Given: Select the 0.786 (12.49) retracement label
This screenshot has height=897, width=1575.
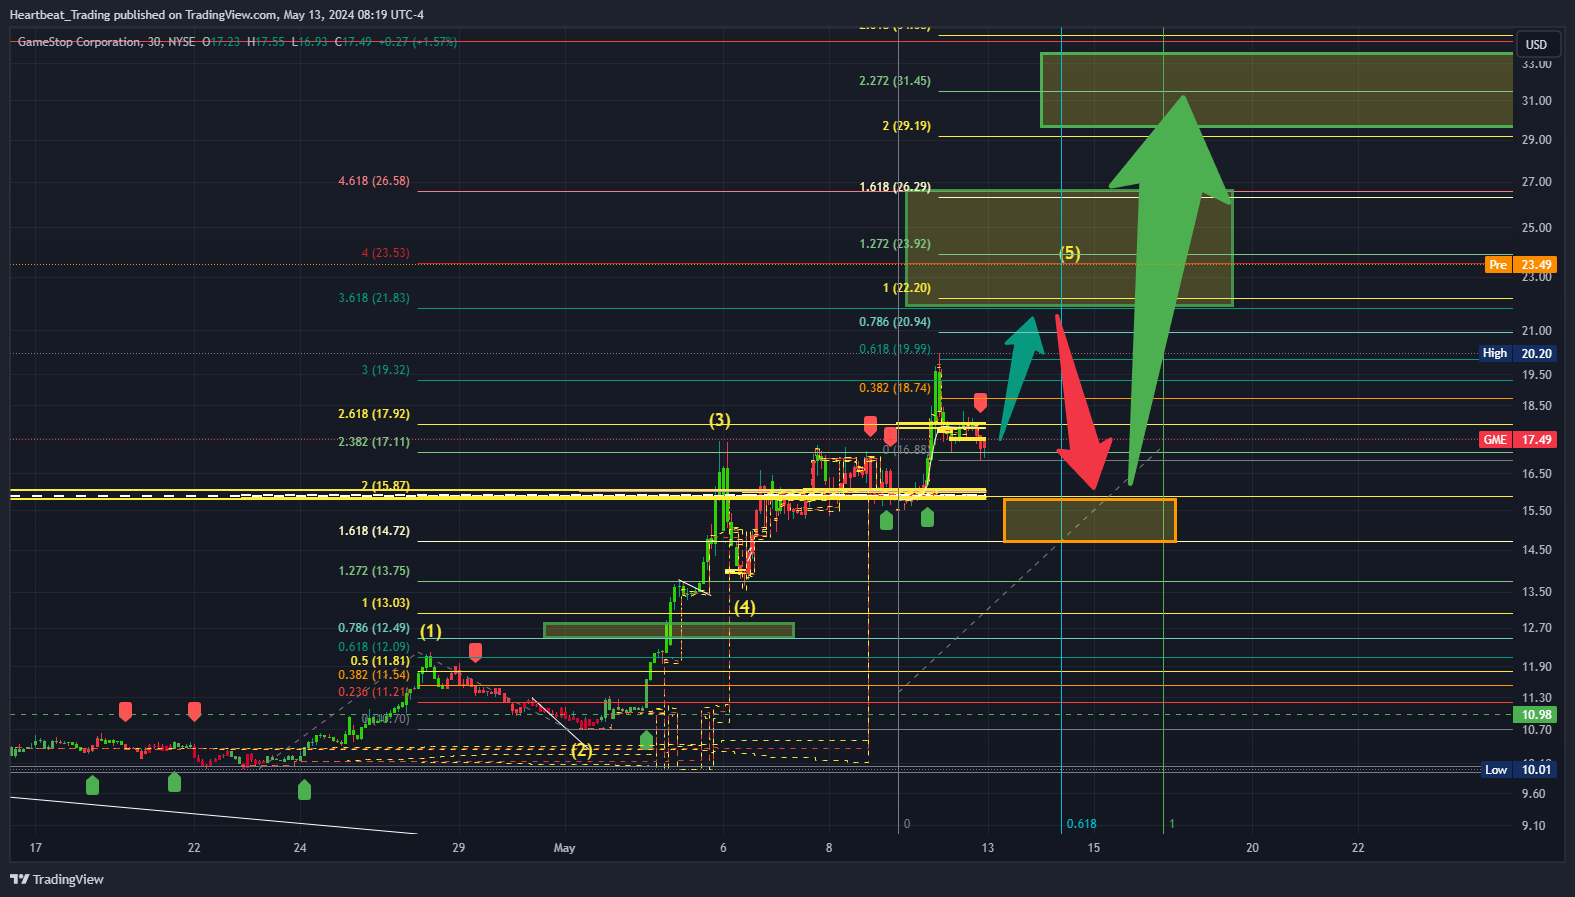Looking at the screenshot, I should pyautogui.click(x=374, y=628).
